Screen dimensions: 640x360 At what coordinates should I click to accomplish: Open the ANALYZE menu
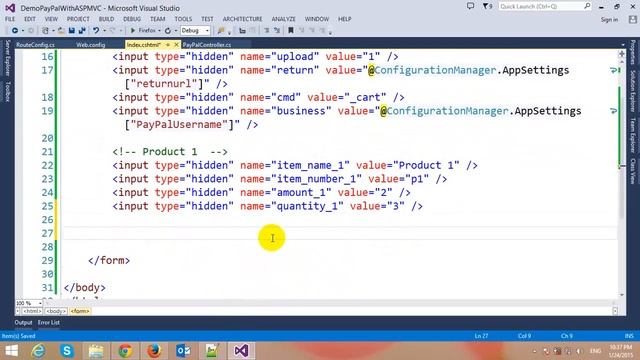pyautogui.click(x=284, y=19)
